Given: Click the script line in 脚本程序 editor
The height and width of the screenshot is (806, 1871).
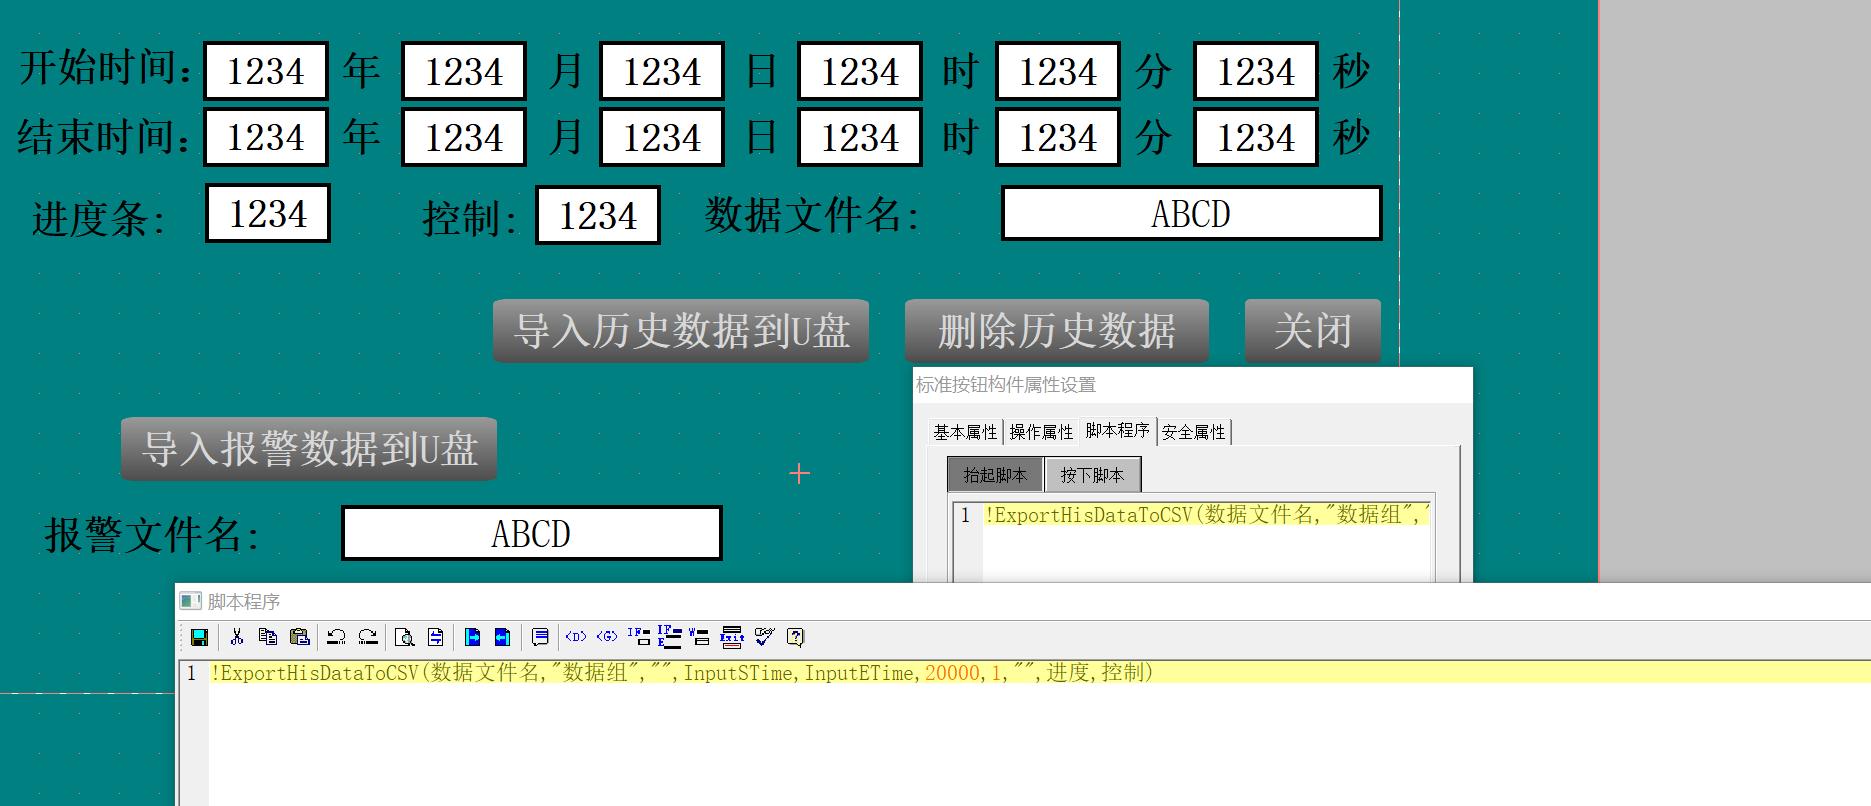Looking at the screenshot, I should coord(1039,673).
